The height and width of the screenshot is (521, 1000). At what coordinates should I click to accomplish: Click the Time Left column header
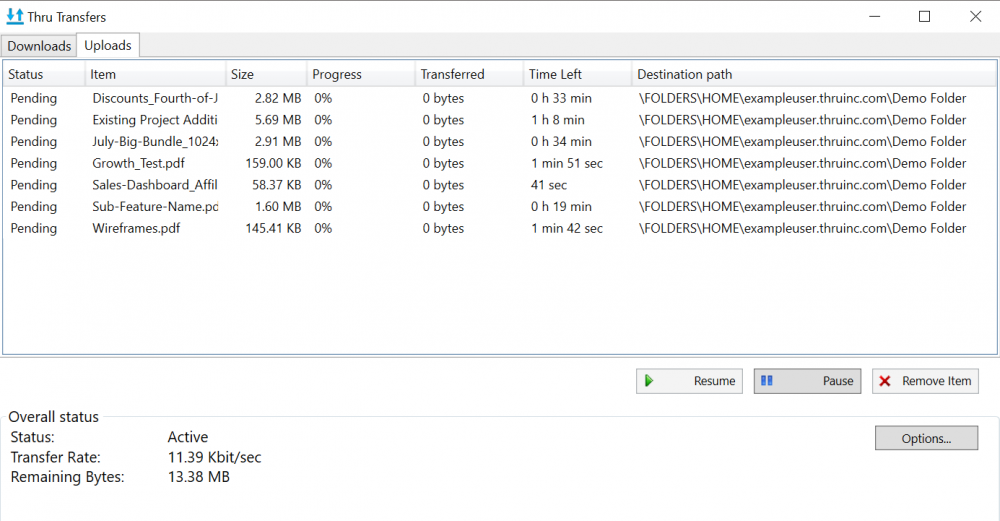click(x=555, y=74)
